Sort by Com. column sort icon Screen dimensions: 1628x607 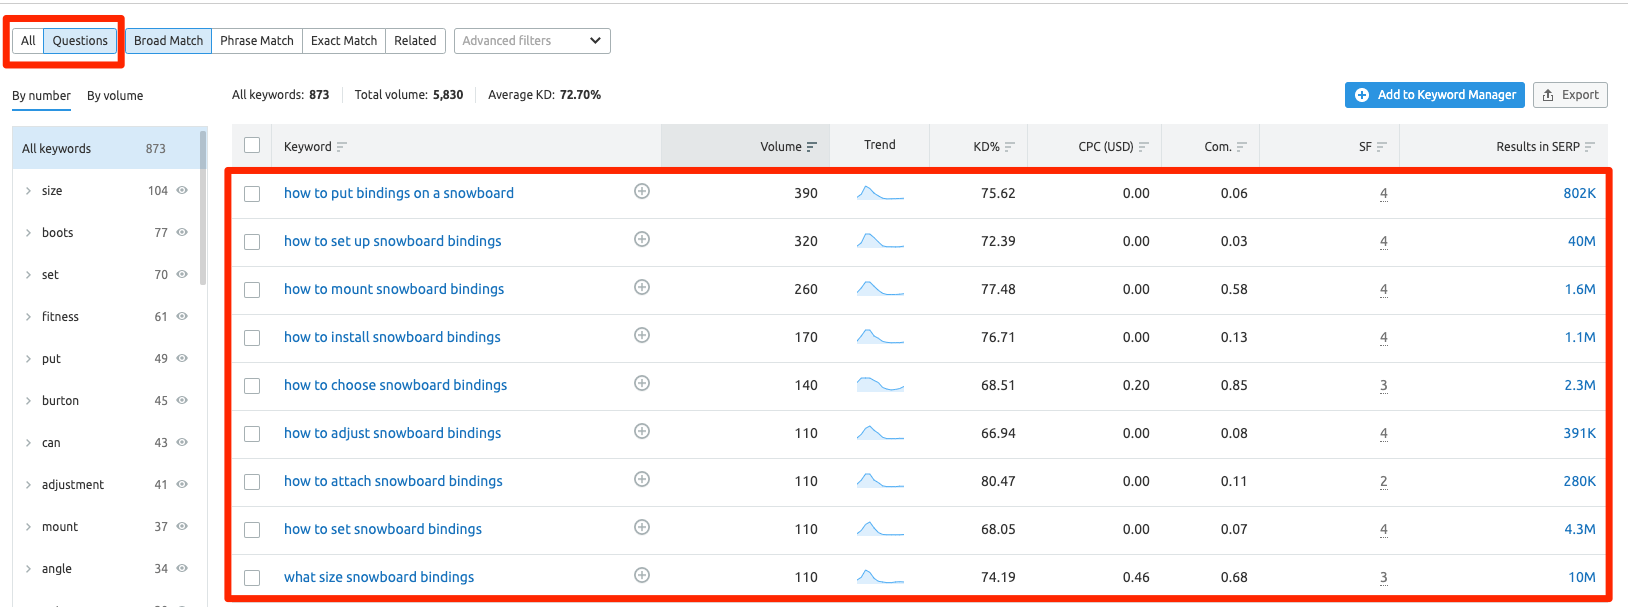[1242, 147]
